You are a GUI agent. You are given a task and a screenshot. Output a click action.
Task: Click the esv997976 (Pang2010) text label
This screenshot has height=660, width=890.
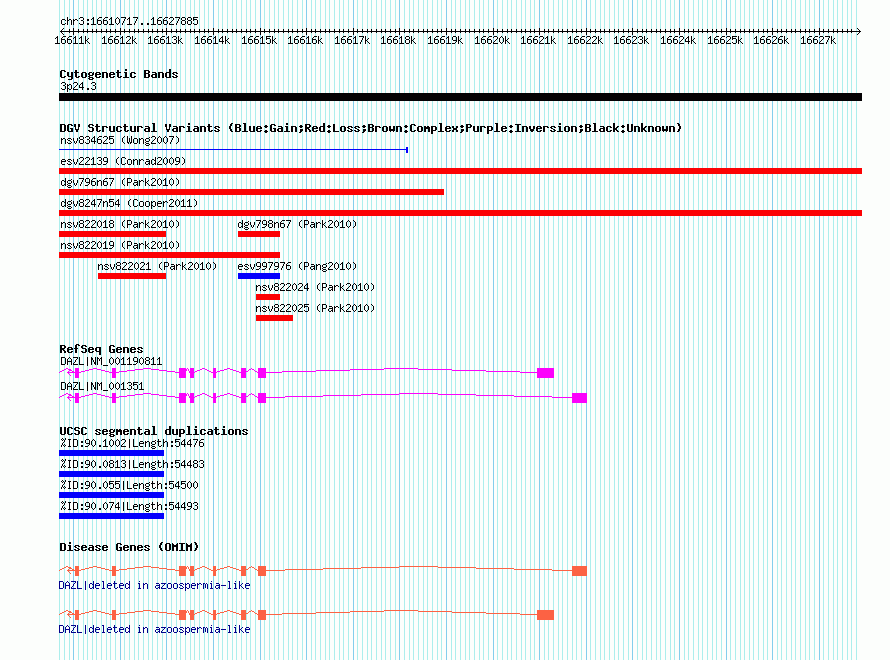[x=297, y=266]
